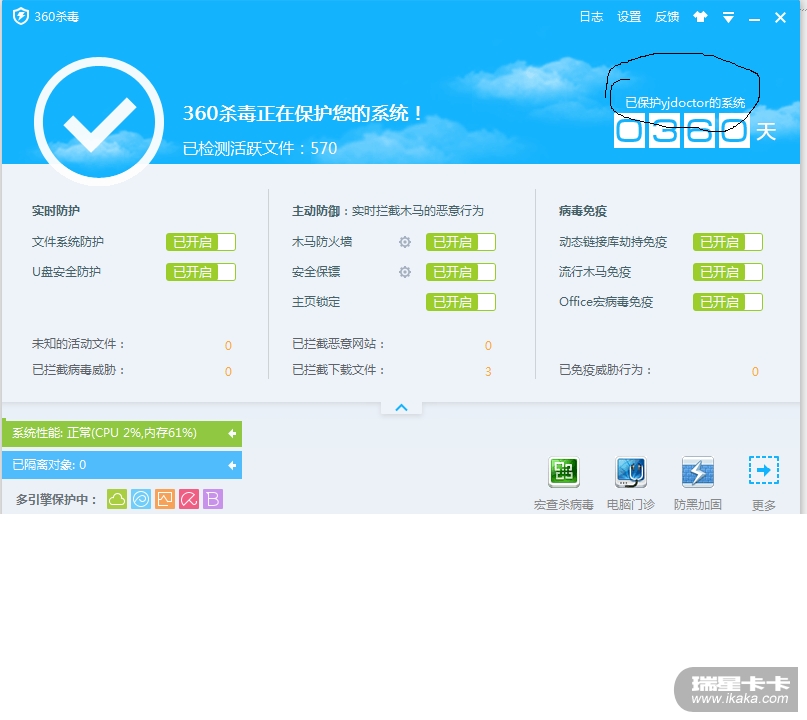Click the protected days counter 0360
The height and width of the screenshot is (720, 807).
681,132
